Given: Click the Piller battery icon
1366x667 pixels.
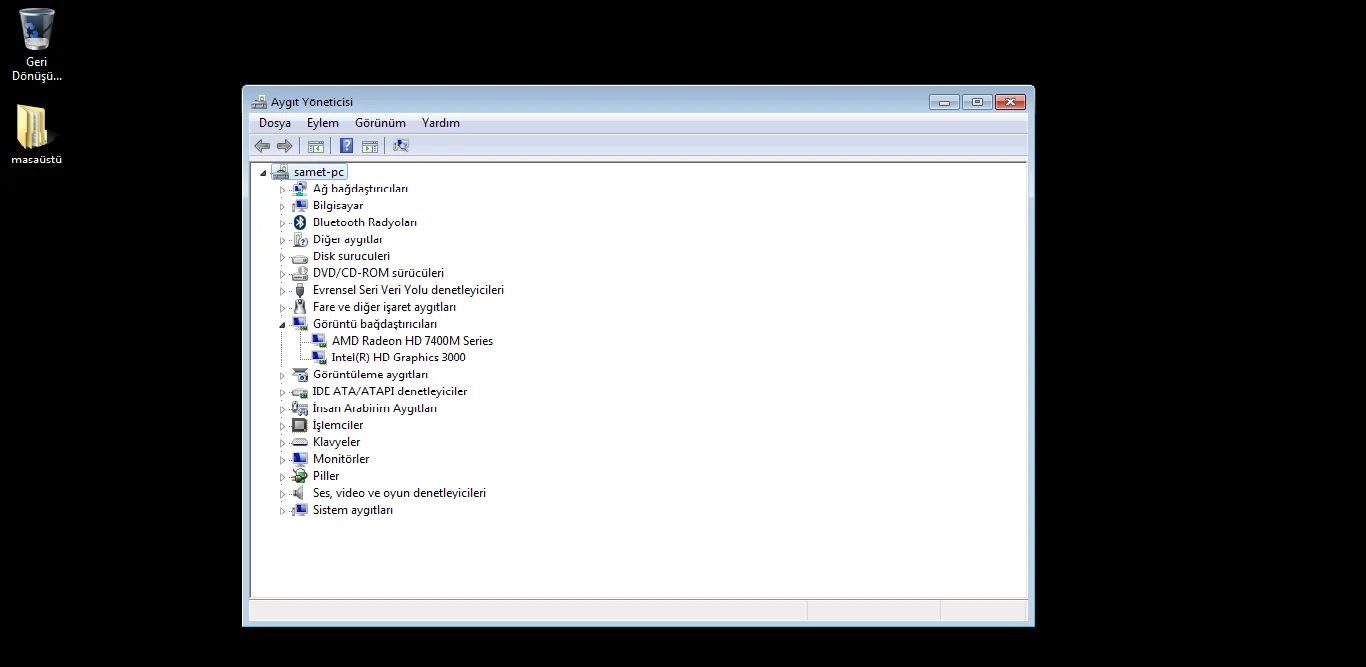Looking at the screenshot, I should 299,476.
